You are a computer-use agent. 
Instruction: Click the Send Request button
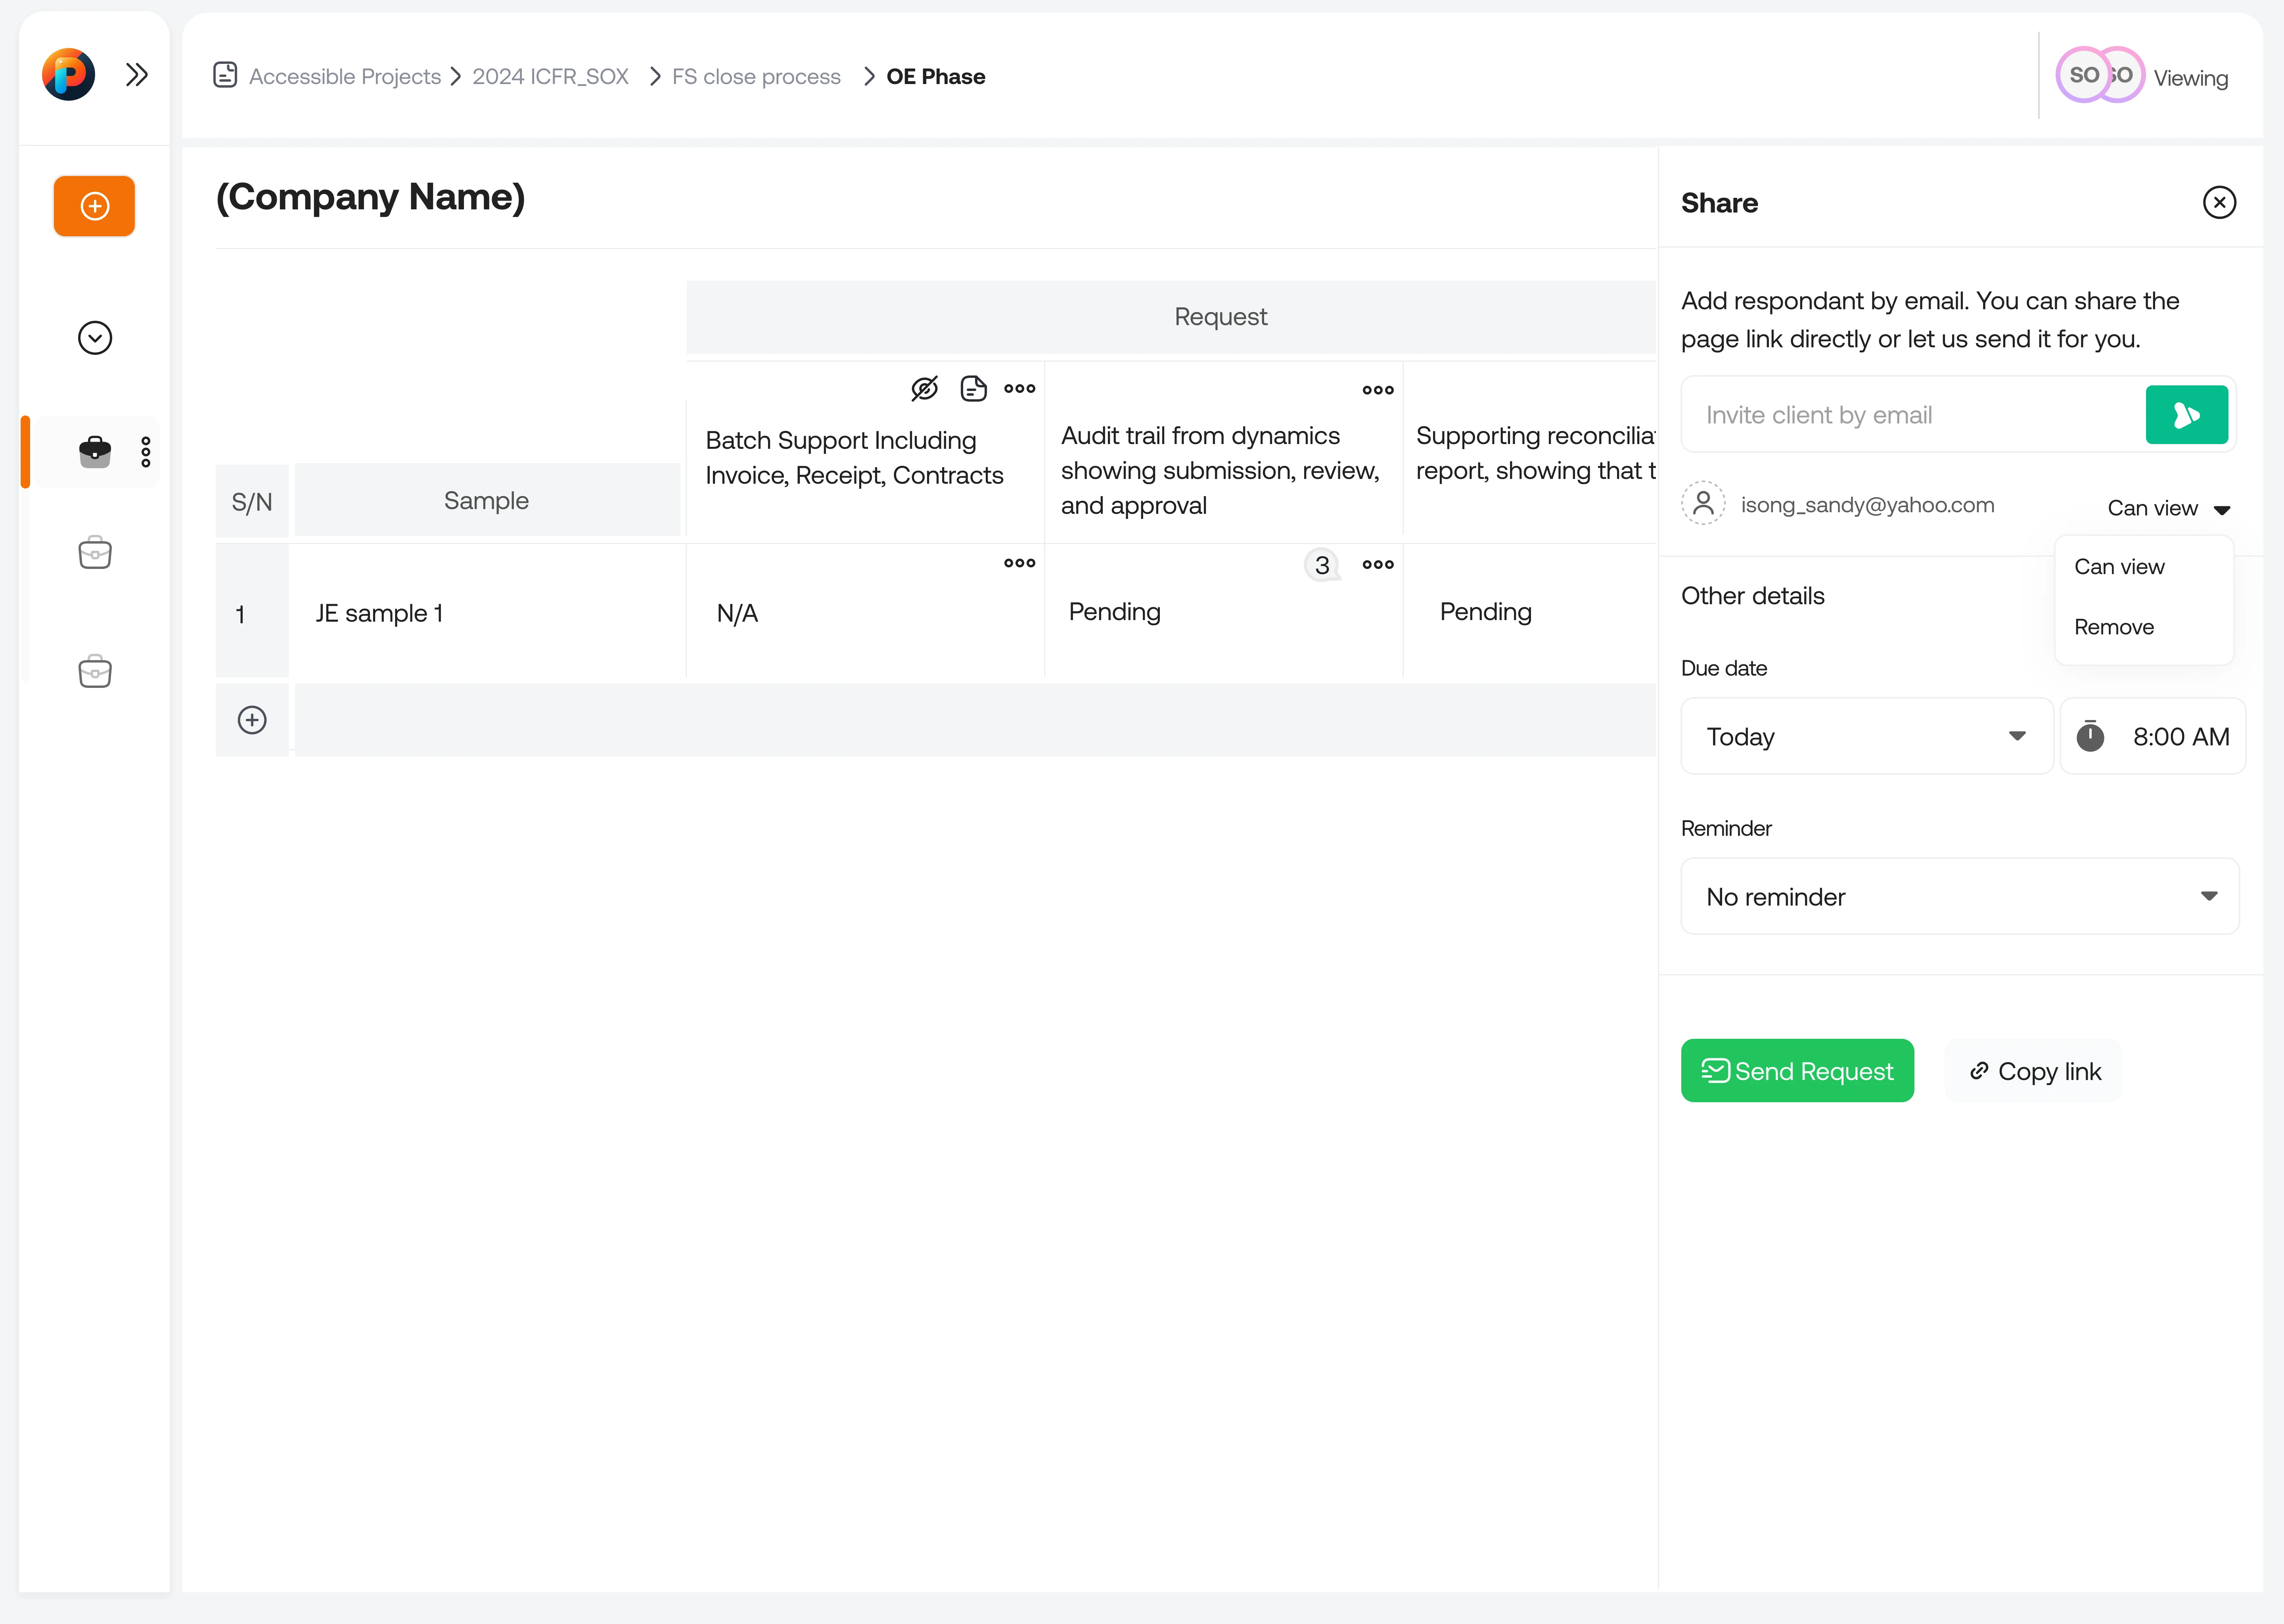pos(1797,1071)
